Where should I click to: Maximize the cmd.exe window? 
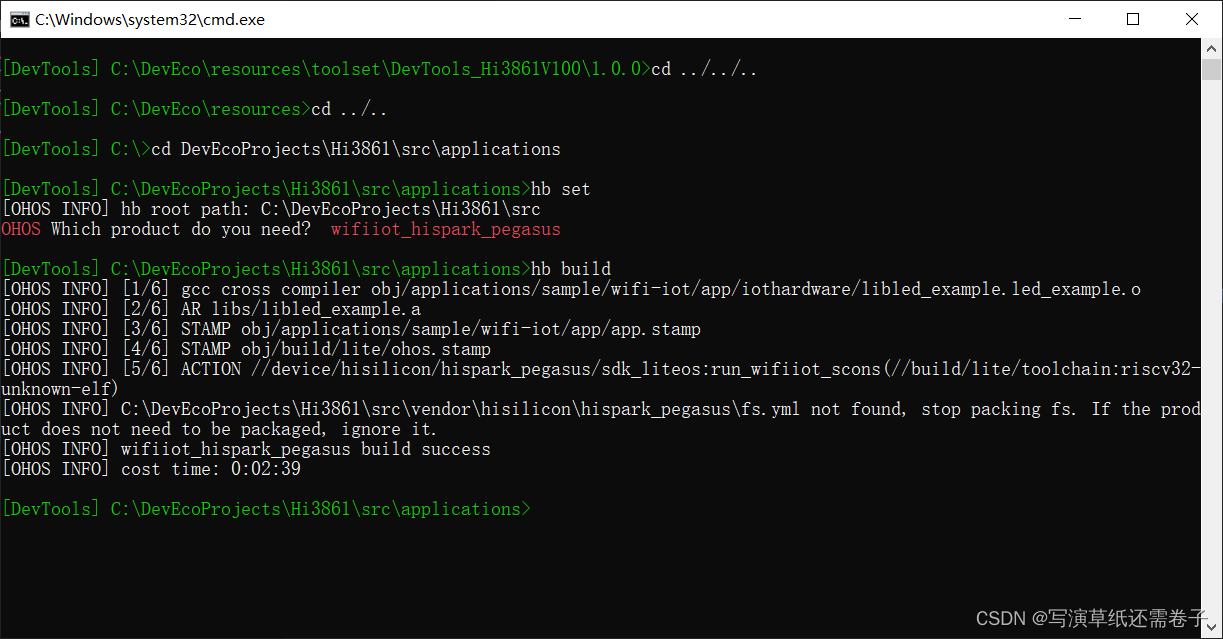click(x=1133, y=19)
